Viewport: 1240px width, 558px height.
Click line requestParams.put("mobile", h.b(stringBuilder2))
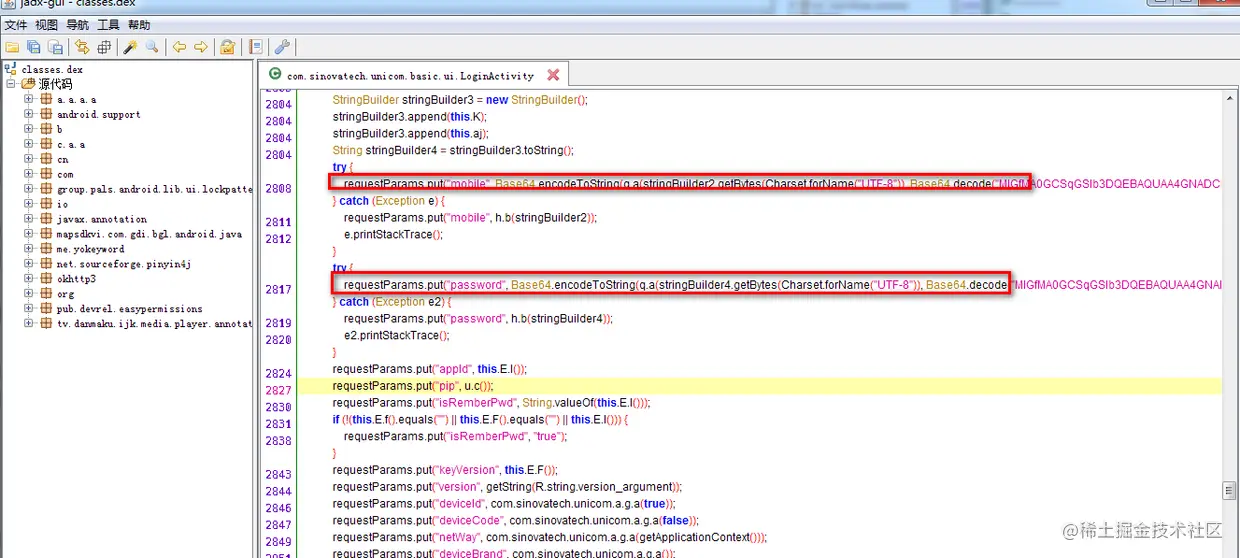click(x=470, y=217)
